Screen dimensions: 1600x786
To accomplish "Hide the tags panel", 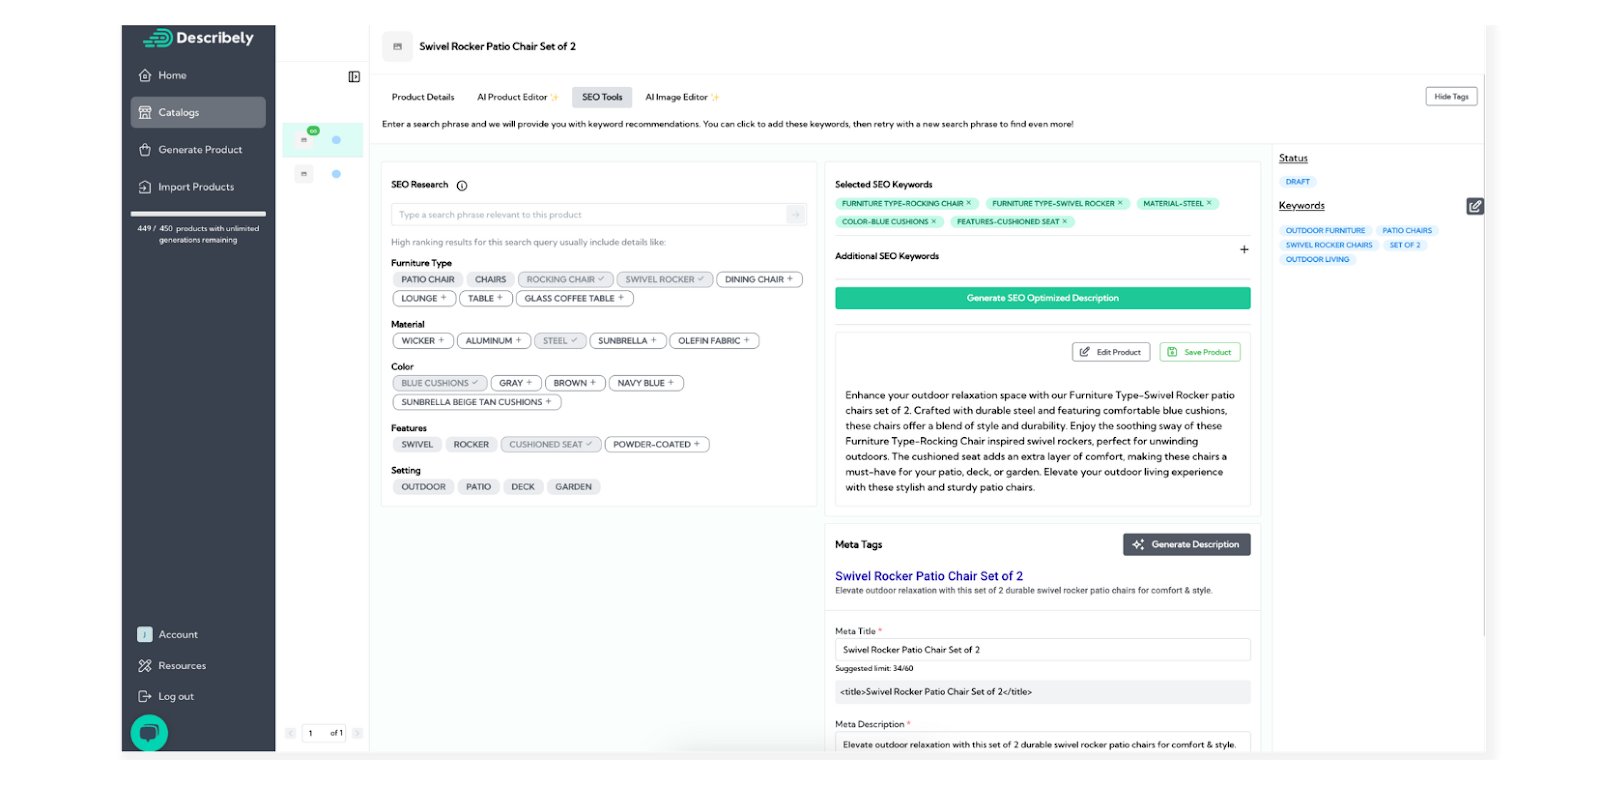I will pyautogui.click(x=1451, y=97).
